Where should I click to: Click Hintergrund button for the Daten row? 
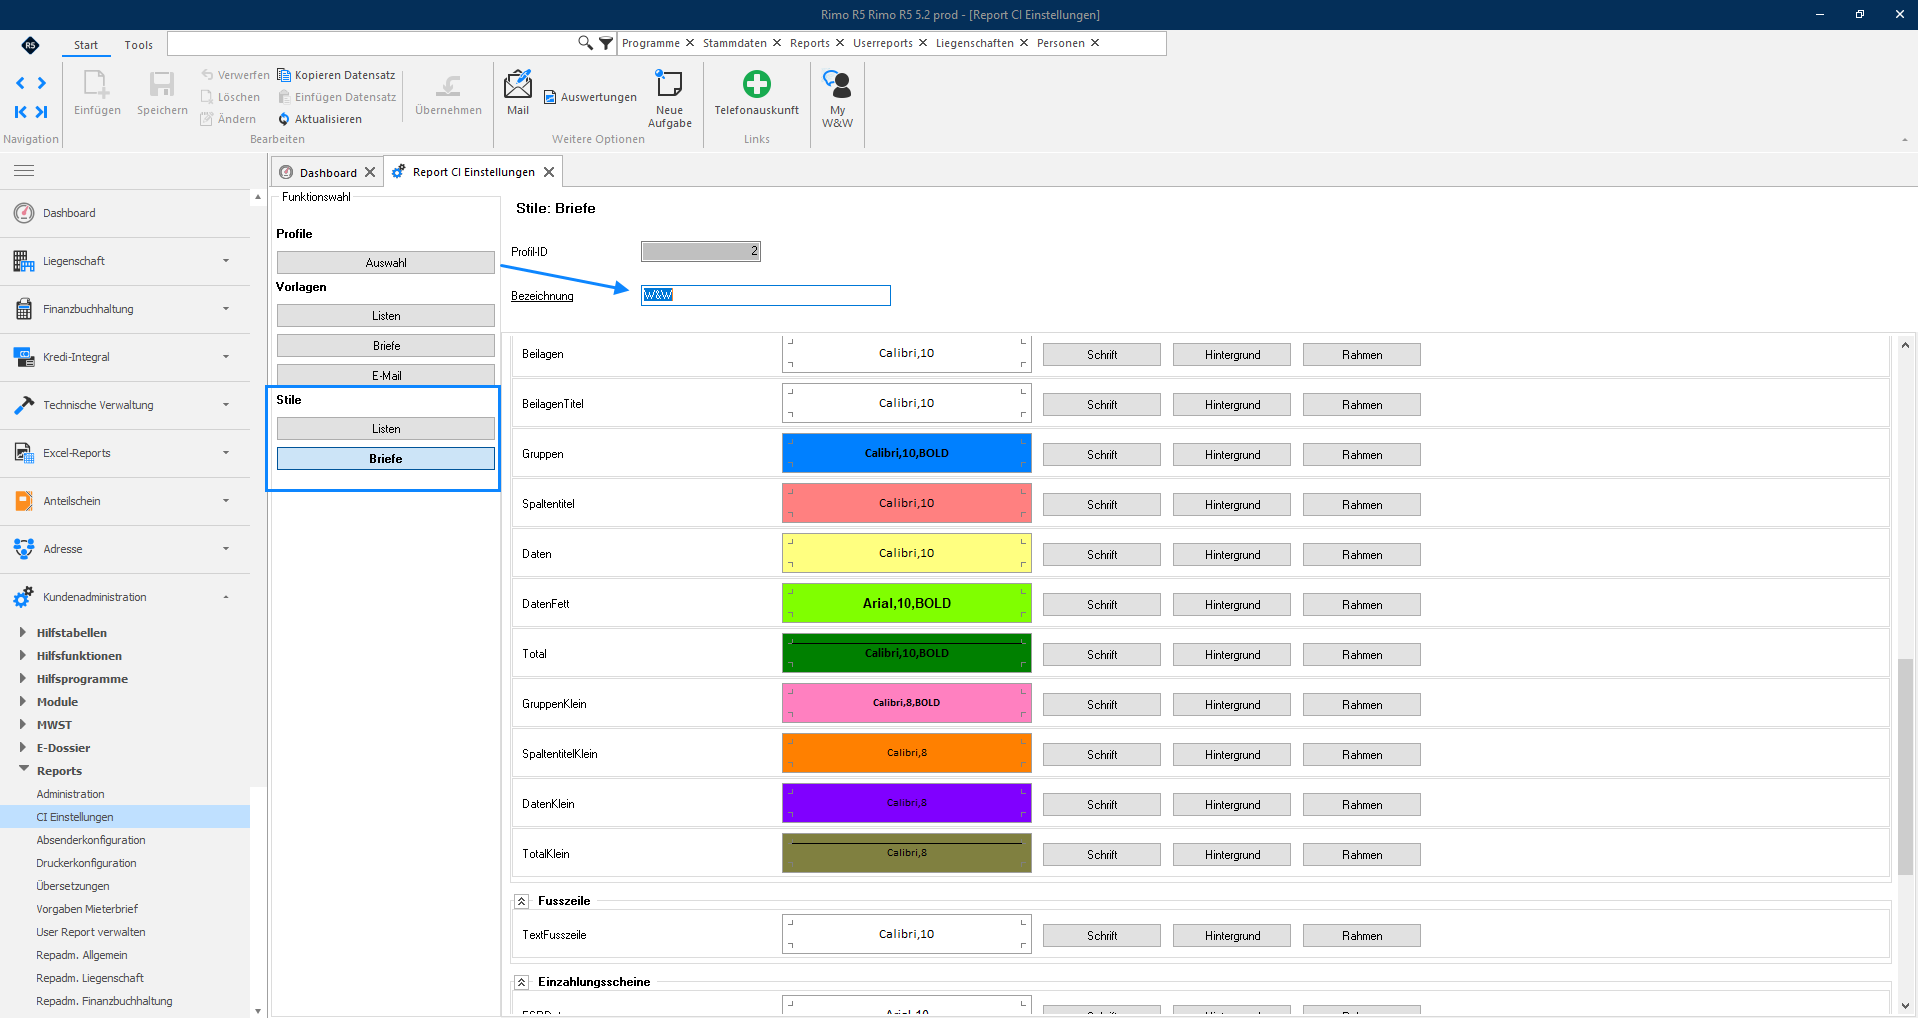coord(1232,554)
